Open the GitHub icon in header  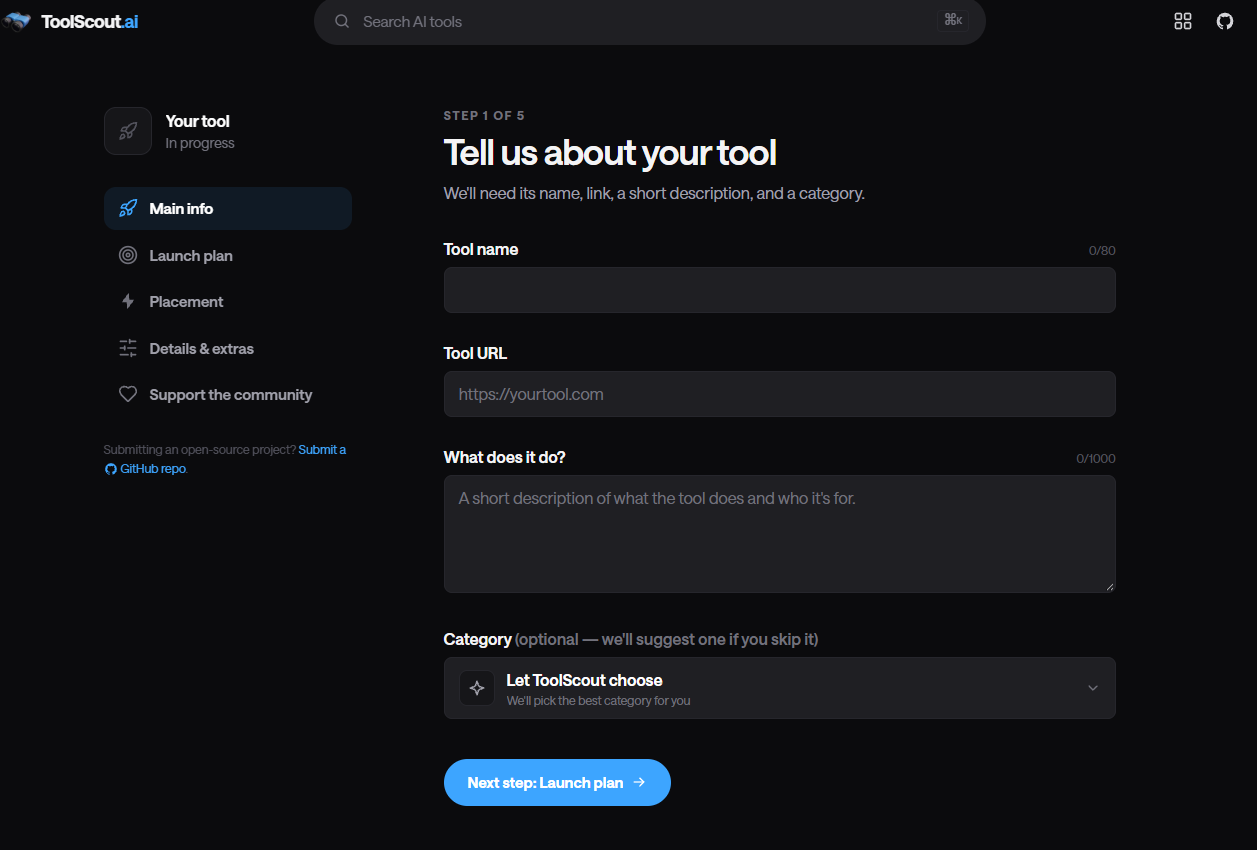1225,22
